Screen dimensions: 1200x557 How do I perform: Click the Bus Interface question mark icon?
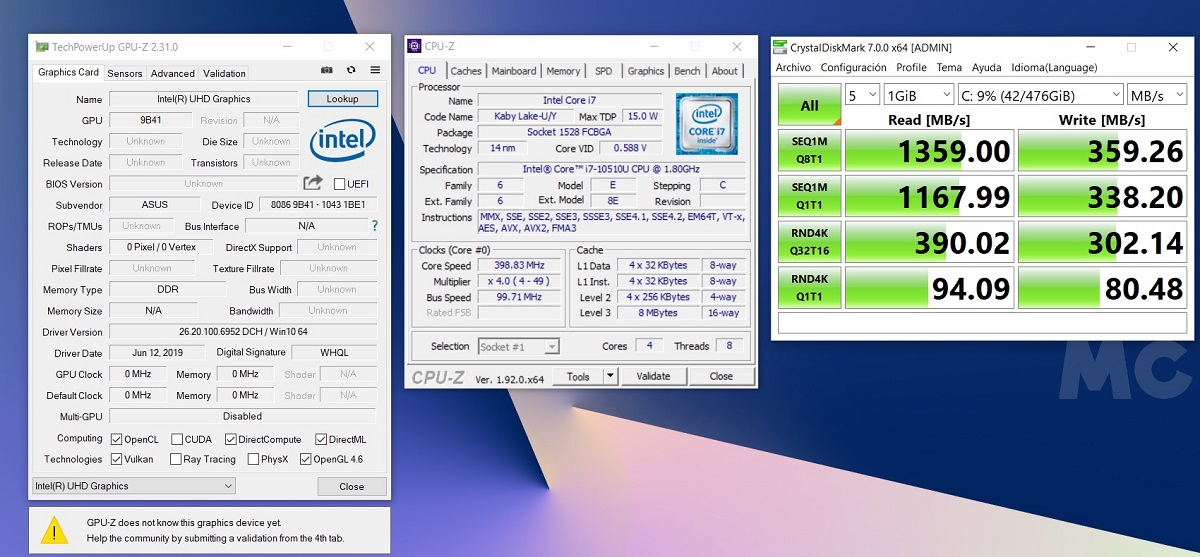coord(375,226)
